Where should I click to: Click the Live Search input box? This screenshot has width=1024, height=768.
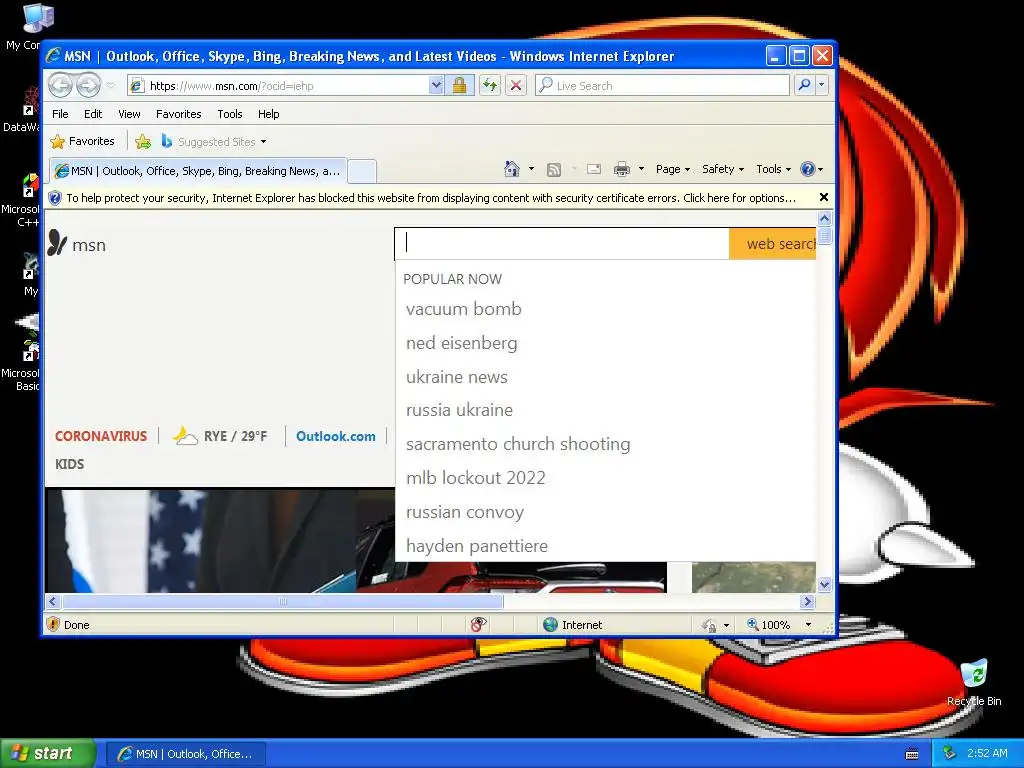click(x=662, y=86)
